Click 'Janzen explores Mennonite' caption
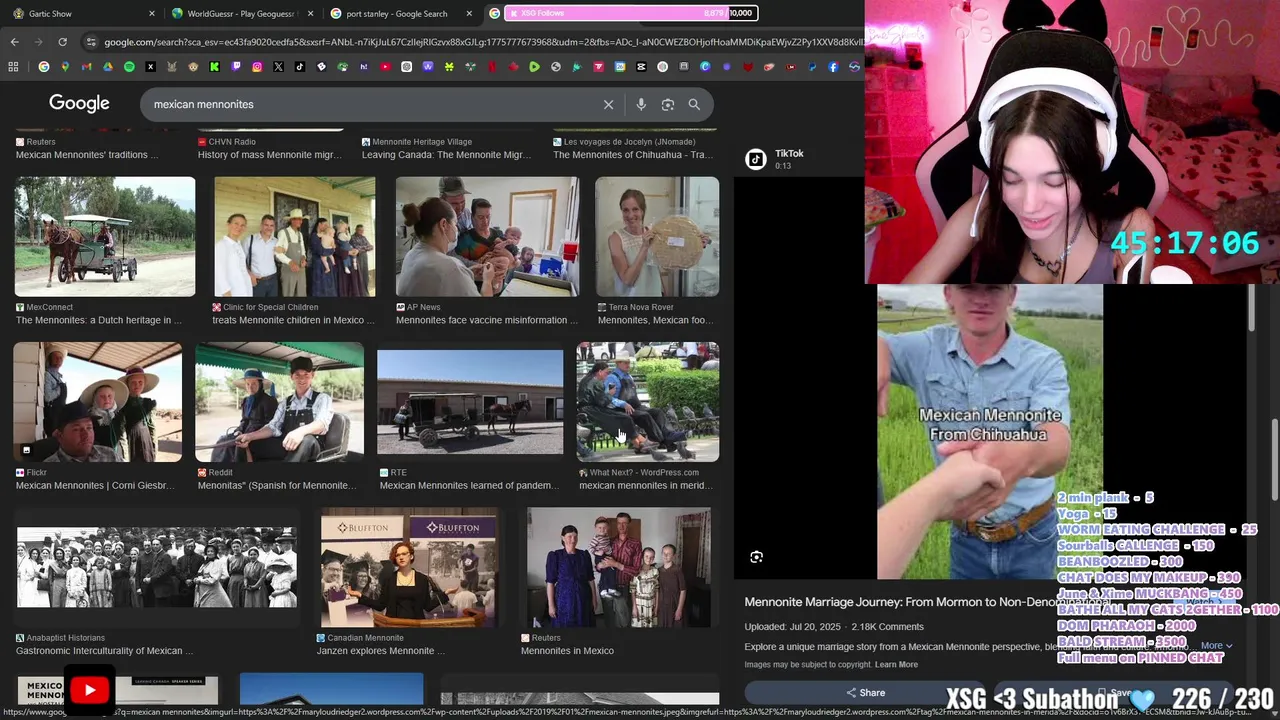 click(381, 651)
